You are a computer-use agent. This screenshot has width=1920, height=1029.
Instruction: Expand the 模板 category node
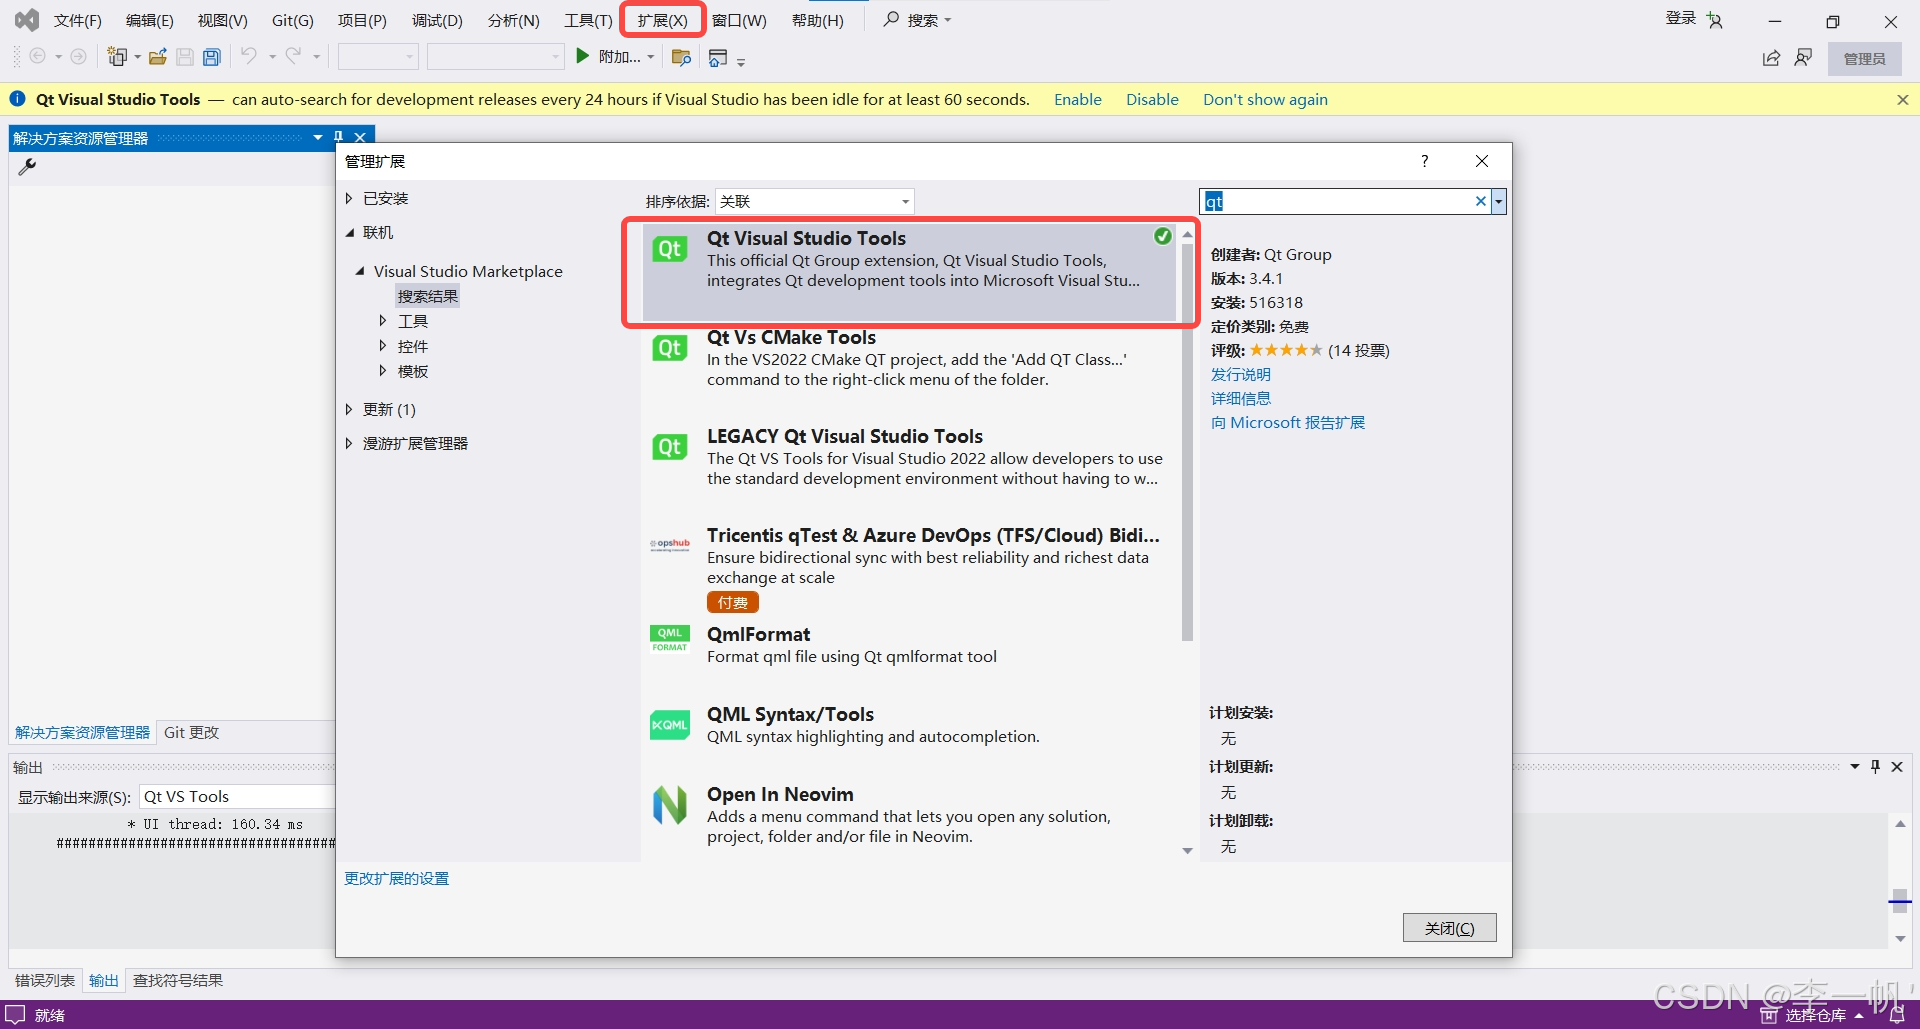point(383,370)
